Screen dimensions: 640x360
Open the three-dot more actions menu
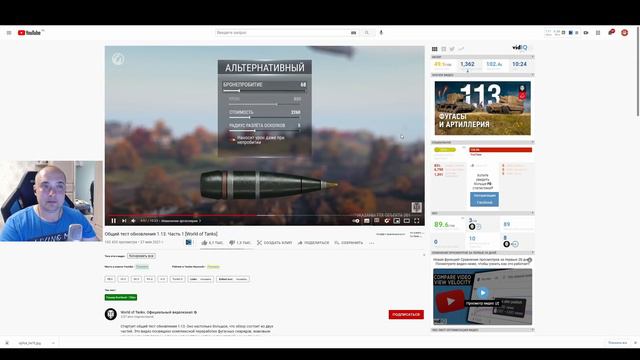pos(371,243)
